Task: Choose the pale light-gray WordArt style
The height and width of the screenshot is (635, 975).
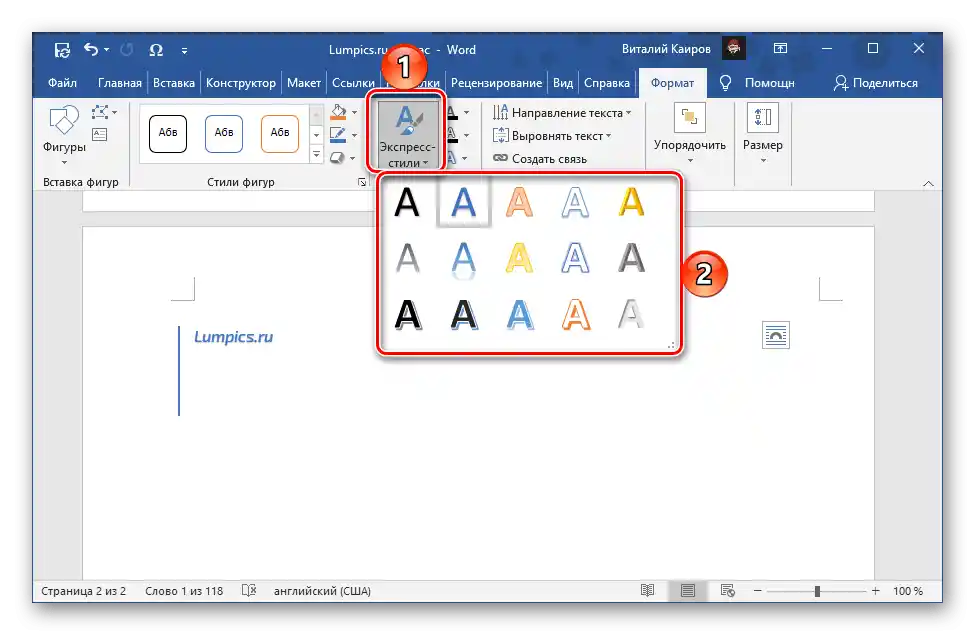Action: pyautogui.click(x=631, y=315)
